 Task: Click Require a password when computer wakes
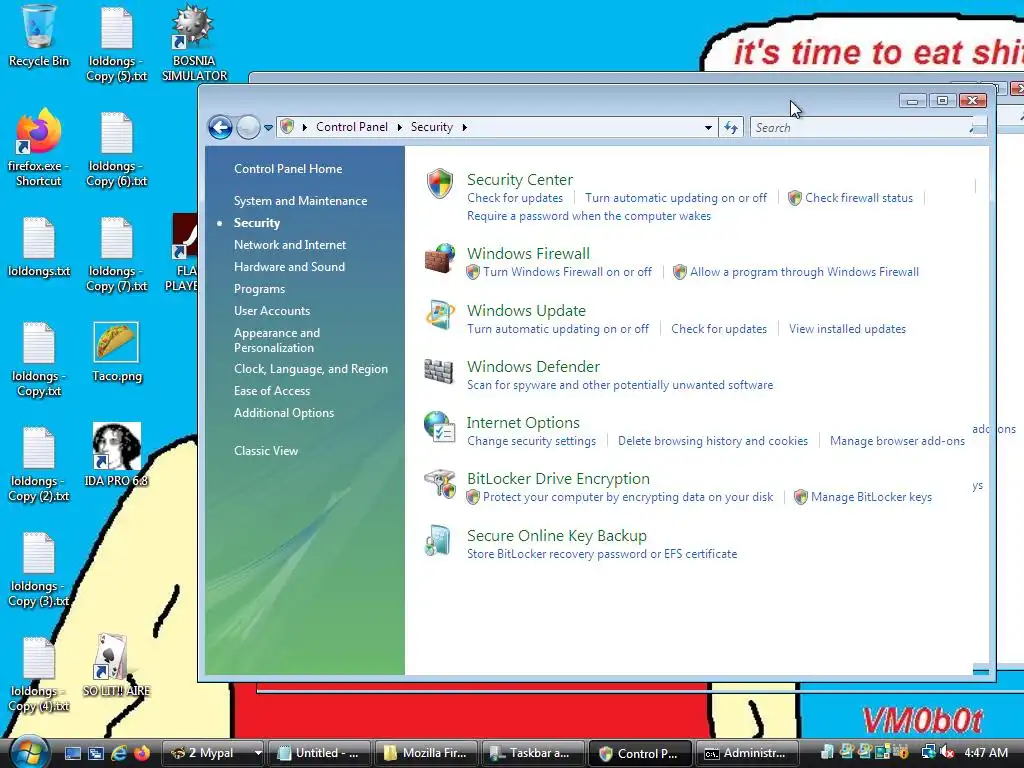tap(588, 216)
